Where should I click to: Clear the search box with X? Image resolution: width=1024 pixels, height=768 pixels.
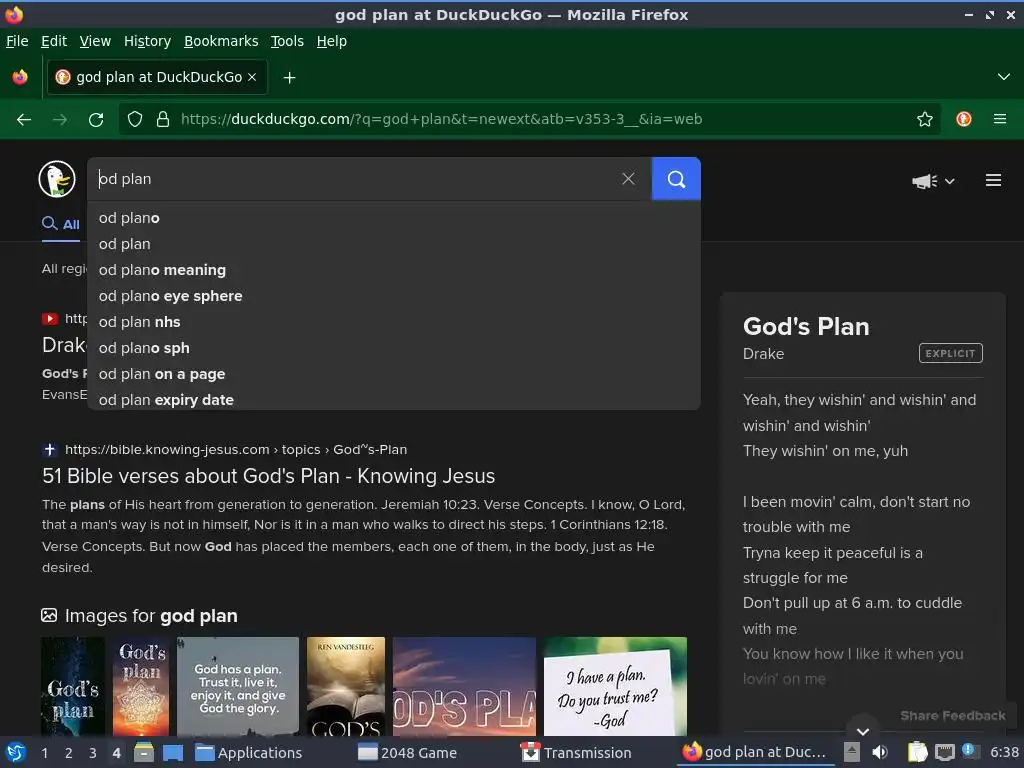628,179
